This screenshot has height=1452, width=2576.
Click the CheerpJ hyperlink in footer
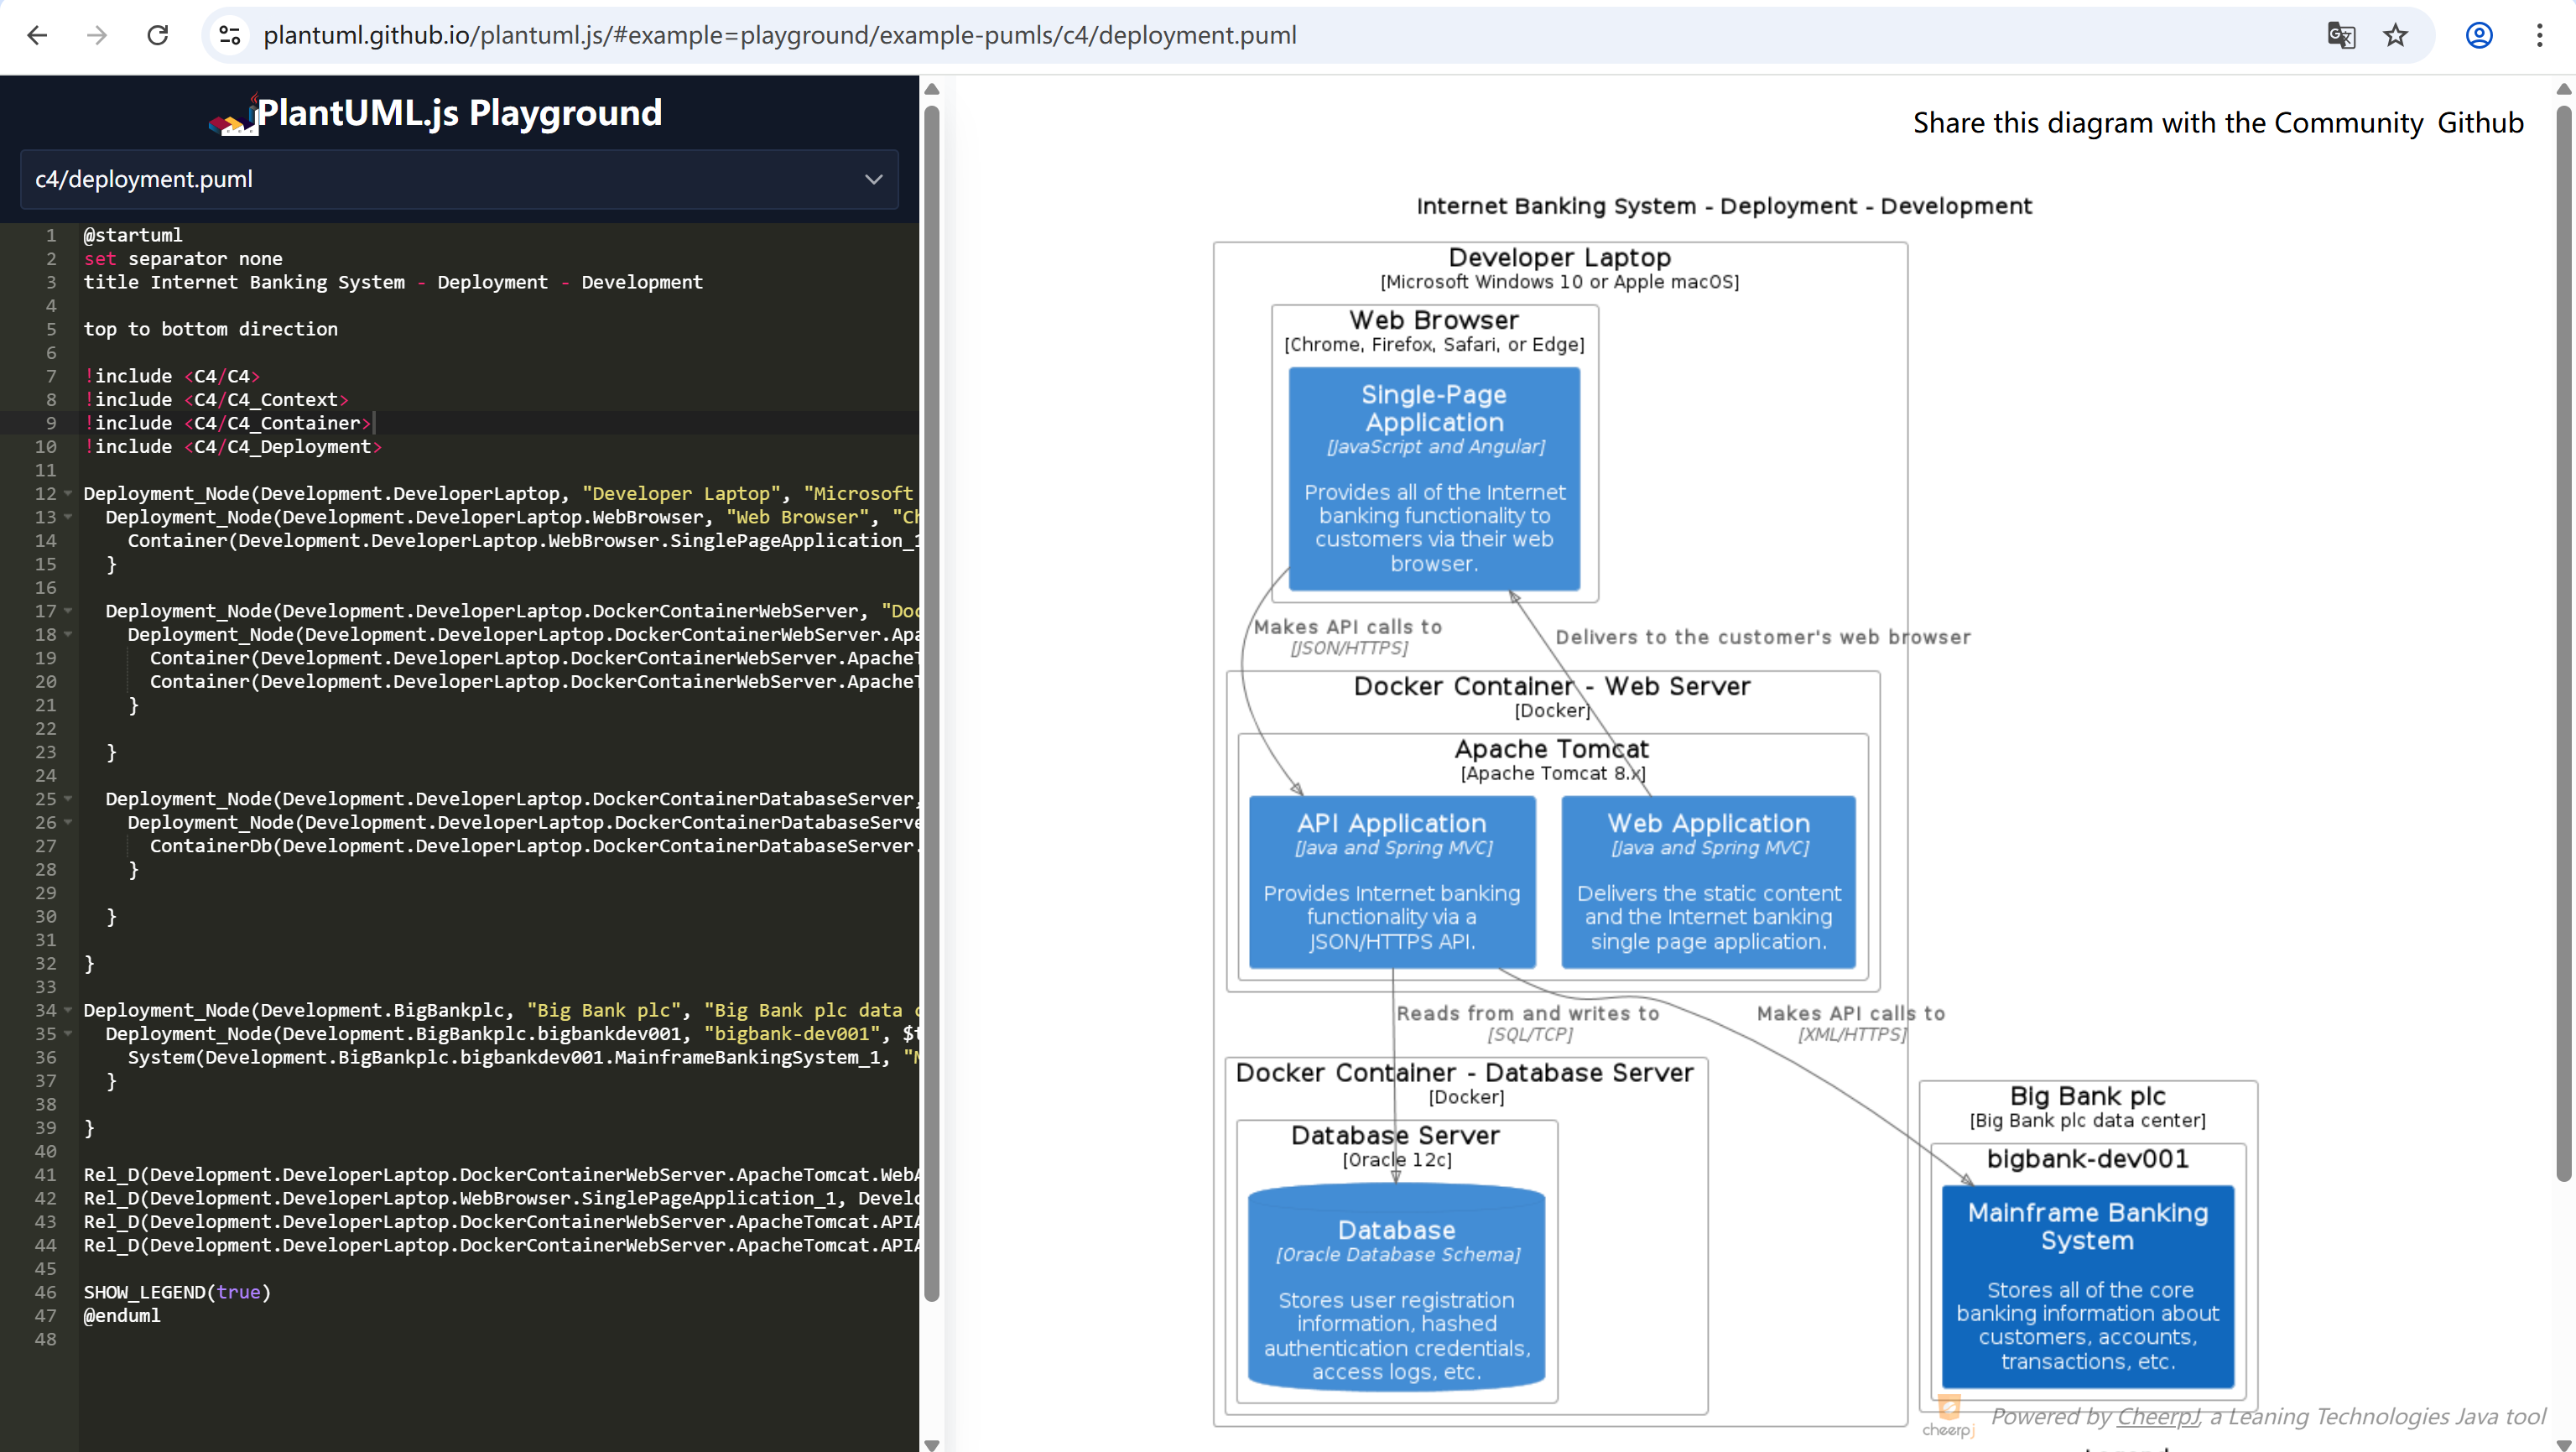(x=2157, y=1417)
